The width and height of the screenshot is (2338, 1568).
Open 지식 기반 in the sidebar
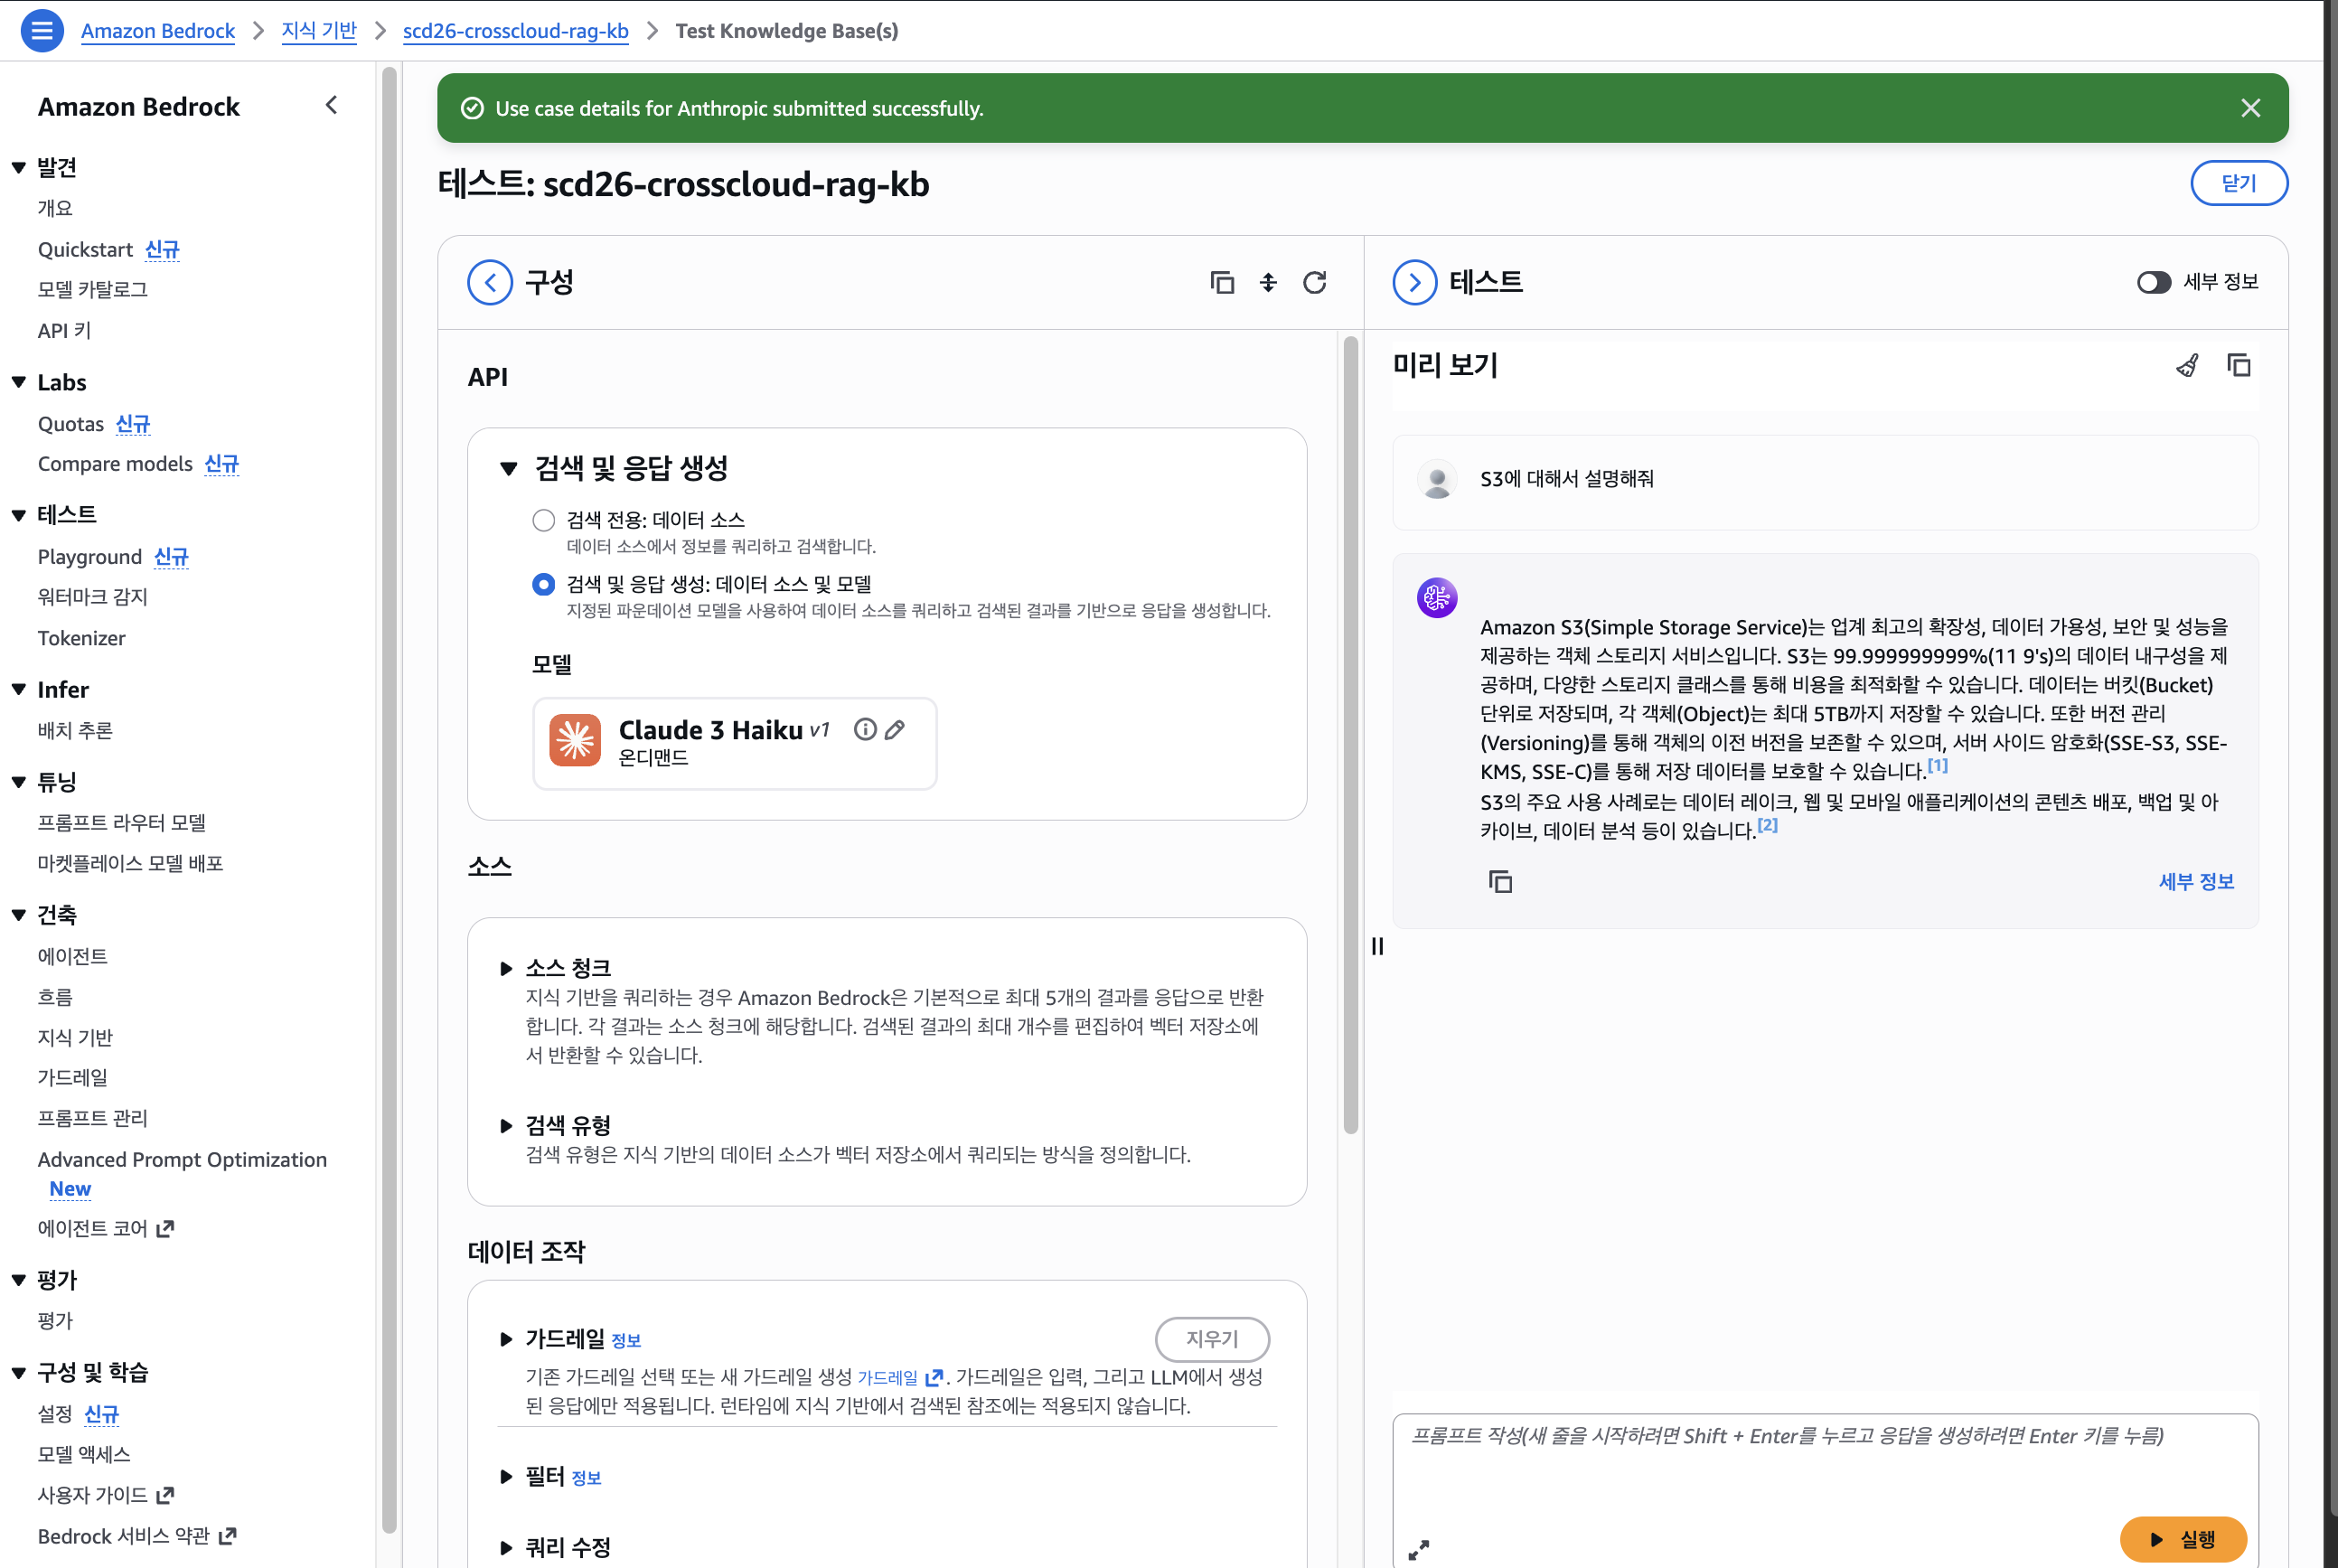[x=75, y=1037]
